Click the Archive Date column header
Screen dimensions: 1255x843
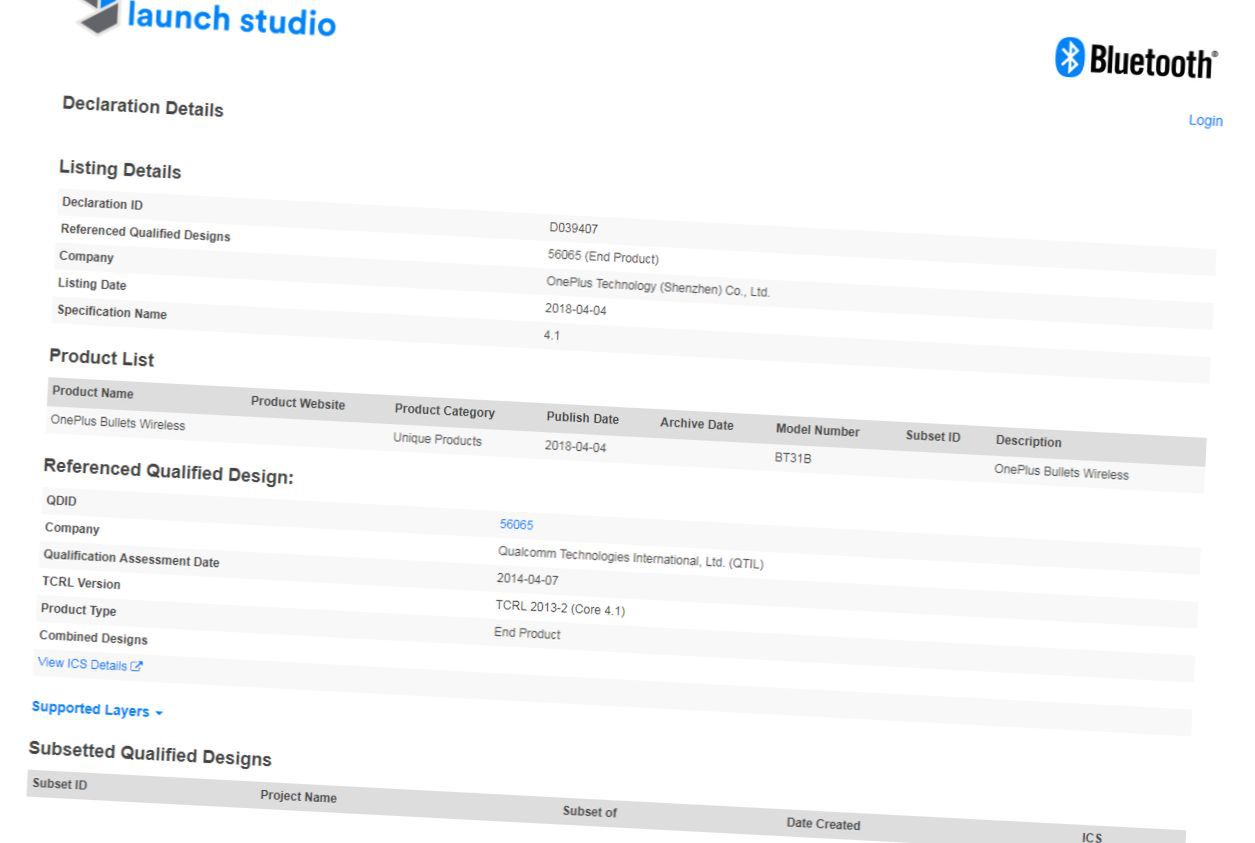(x=696, y=424)
